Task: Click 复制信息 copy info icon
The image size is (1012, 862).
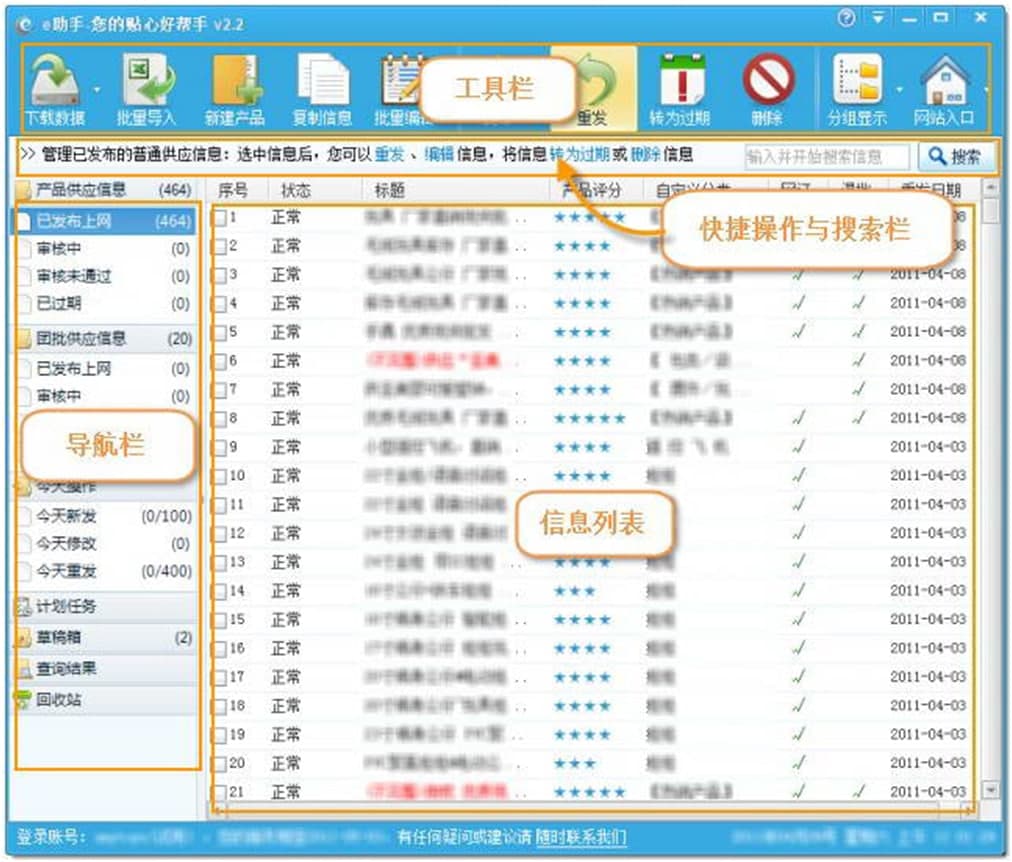Action: (x=323, y=81)
